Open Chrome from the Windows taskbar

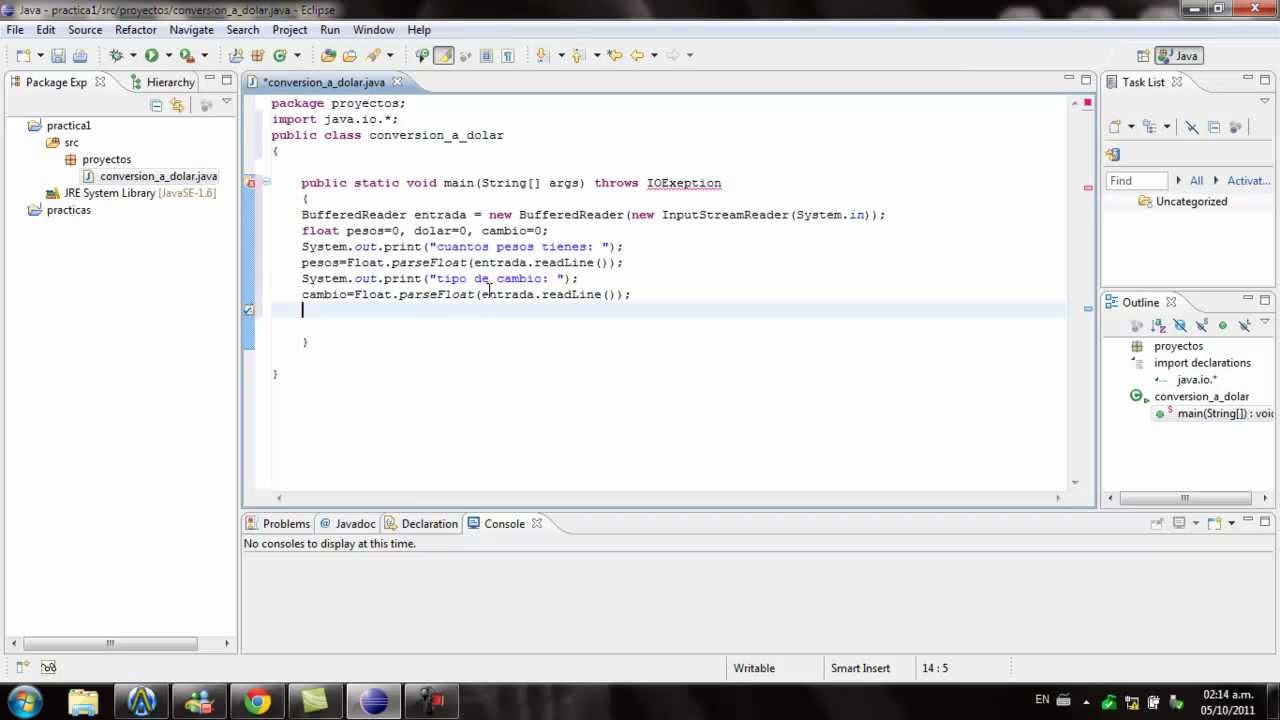[257, 702]
